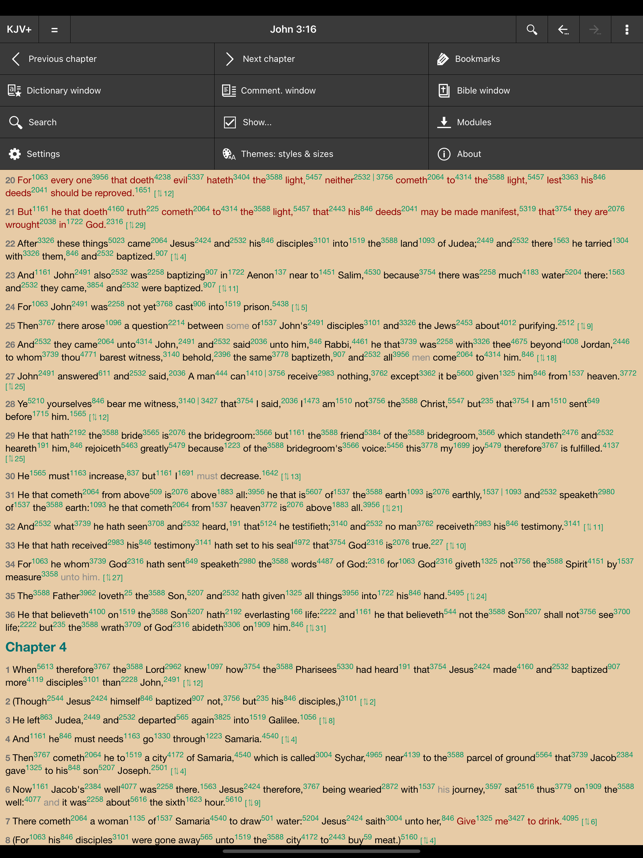The height and width of the screenshot is (858, 643).
Task: Open cross-references [29] of verse 21
Action: tap(136, 225)
